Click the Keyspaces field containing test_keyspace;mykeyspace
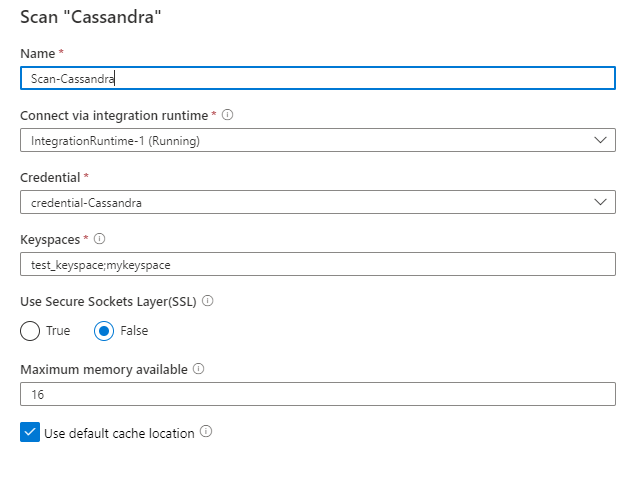Viewport: 636px width, 488px height. tap(318, 265)
